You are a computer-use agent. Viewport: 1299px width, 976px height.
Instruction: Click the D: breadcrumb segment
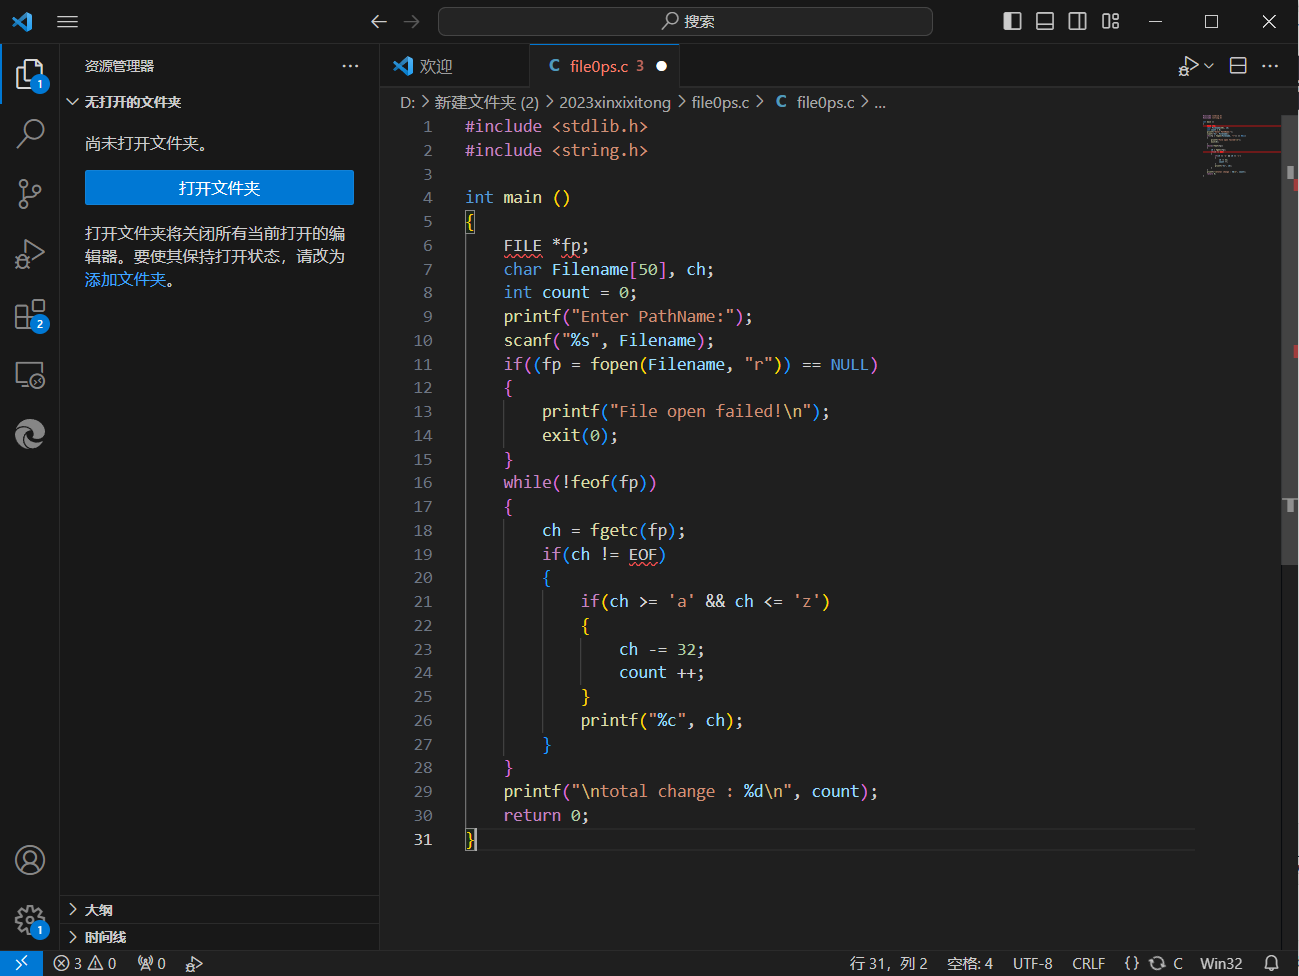click(407, 102)
